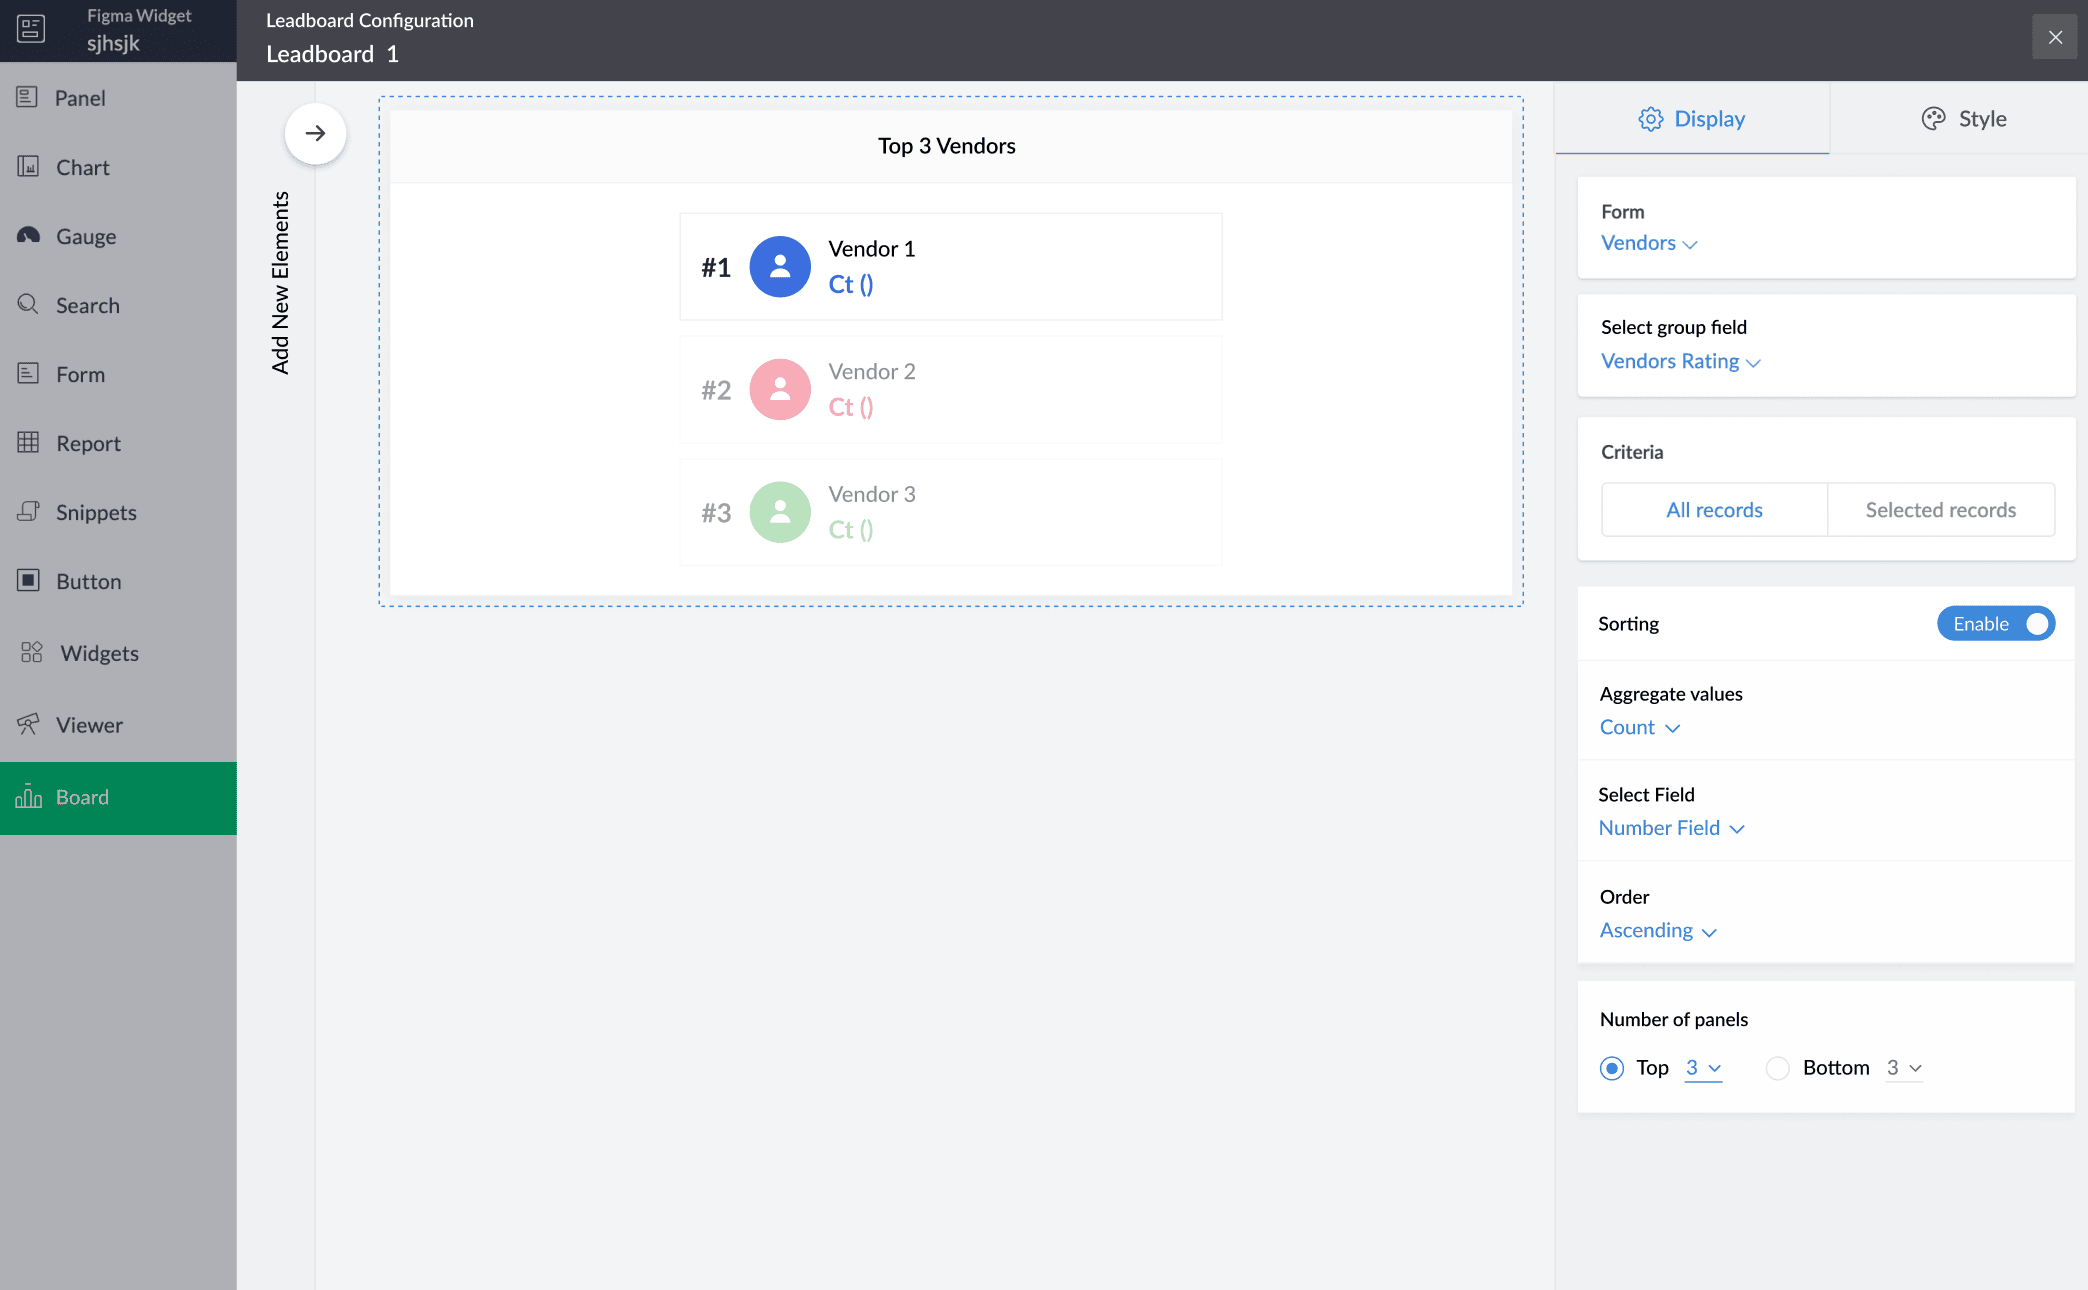2088x1290 pixels.
Task: Click the Viewer telescope icon
Action: point(28,724)
